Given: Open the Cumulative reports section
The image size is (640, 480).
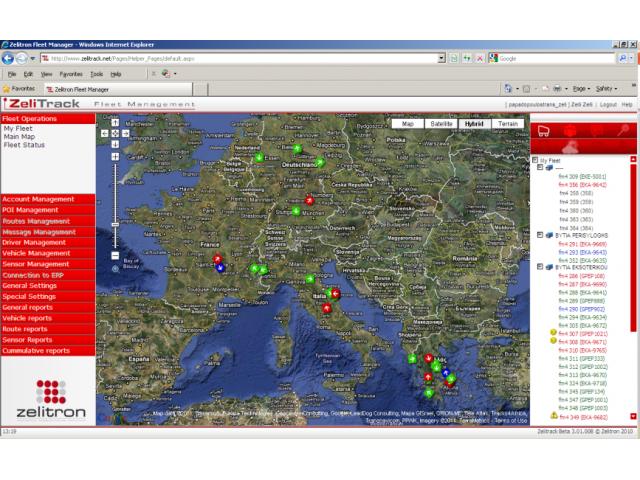Looking at the screenshot, I should tap(48, 351).
